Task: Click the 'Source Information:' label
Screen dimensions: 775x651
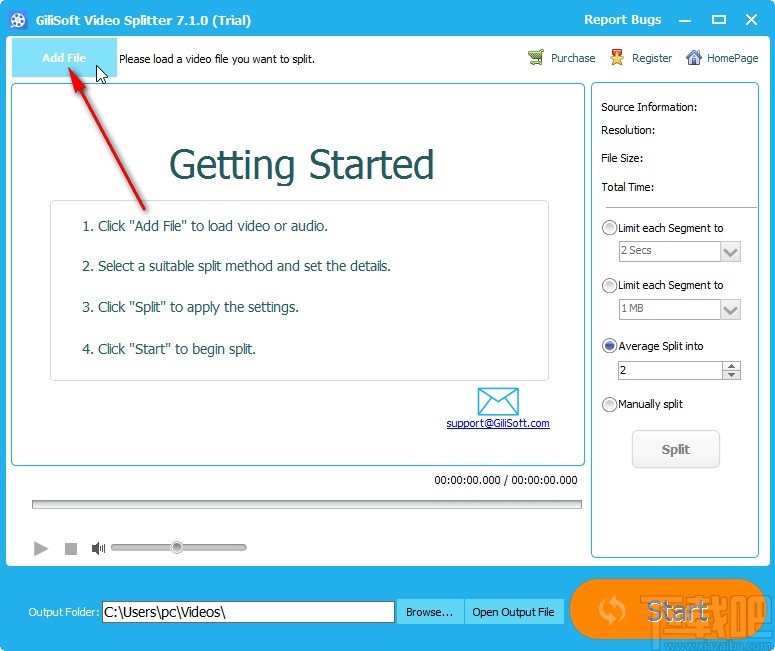Action: point(649,107)
